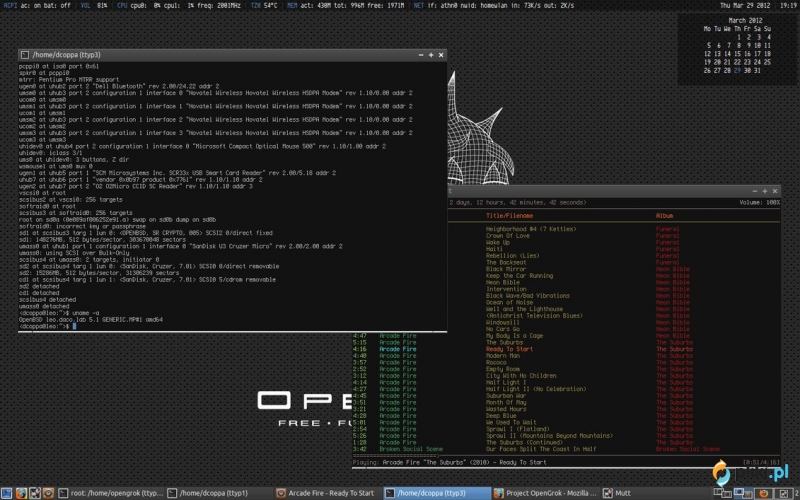
Task: Click terminal icon in /home/dcoppa (ttyp3) title bar
Action: tap(24, 55)
